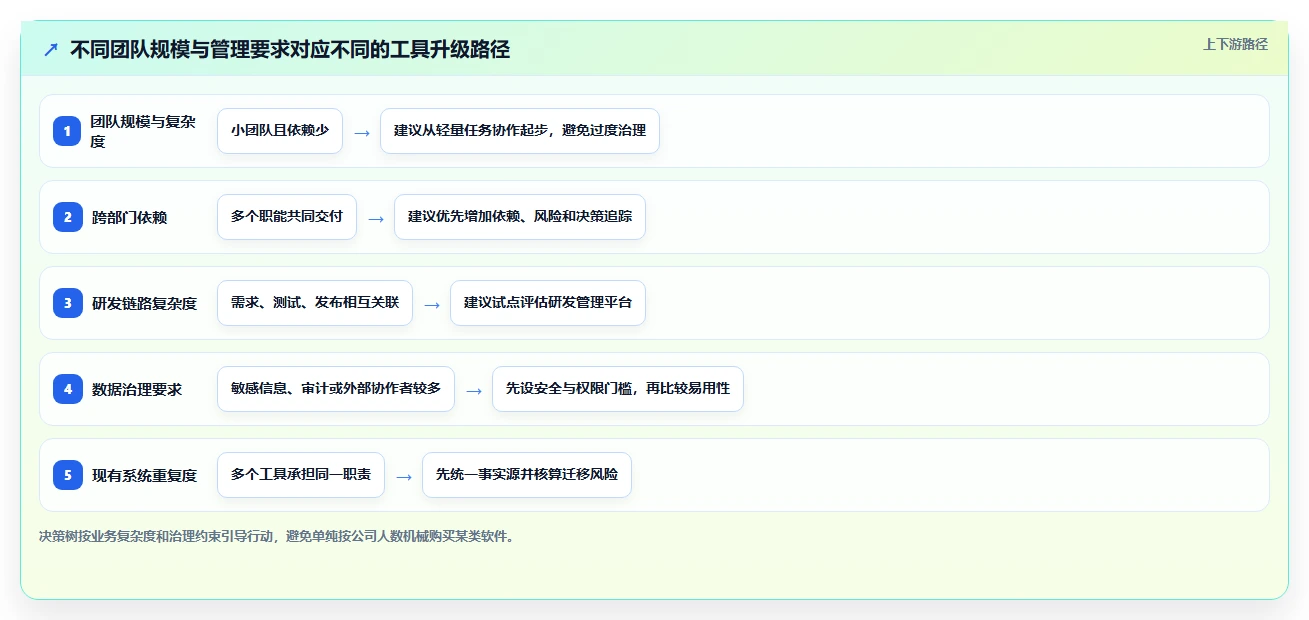Click the 研发链路复杂度 row label
The height and width of the screenshot is (620, 1309).
click(144, 303)
